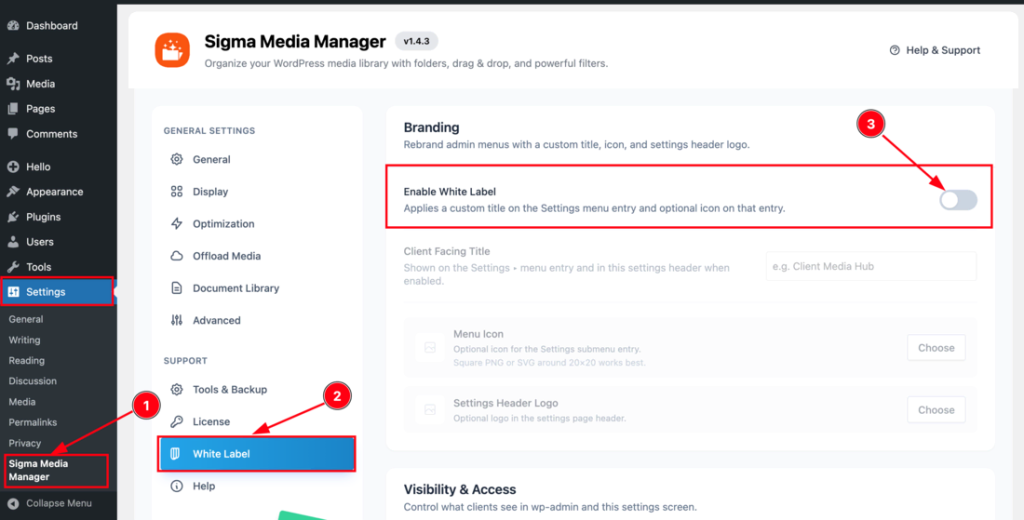Click the Optimization lightning bolt icon
This screenshot has width=1024, height=520.
176,223
